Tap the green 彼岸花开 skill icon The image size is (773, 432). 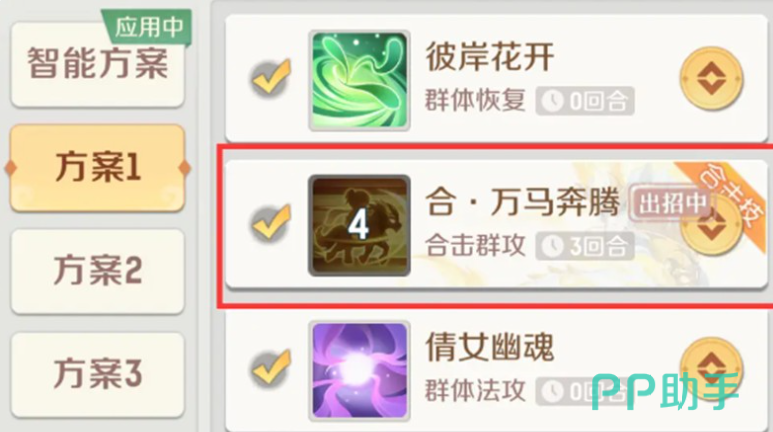(359, 80)
